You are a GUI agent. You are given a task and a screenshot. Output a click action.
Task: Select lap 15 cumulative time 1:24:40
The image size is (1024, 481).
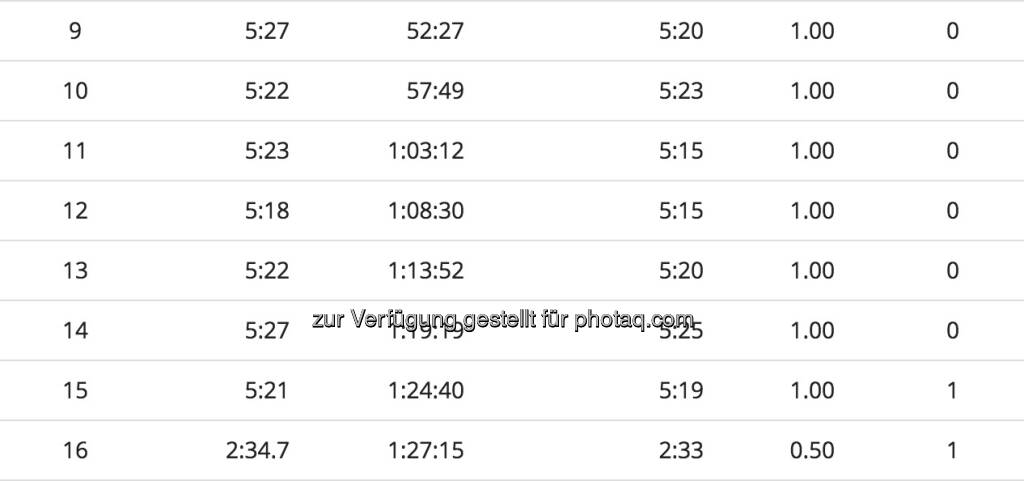pos(426,390)
